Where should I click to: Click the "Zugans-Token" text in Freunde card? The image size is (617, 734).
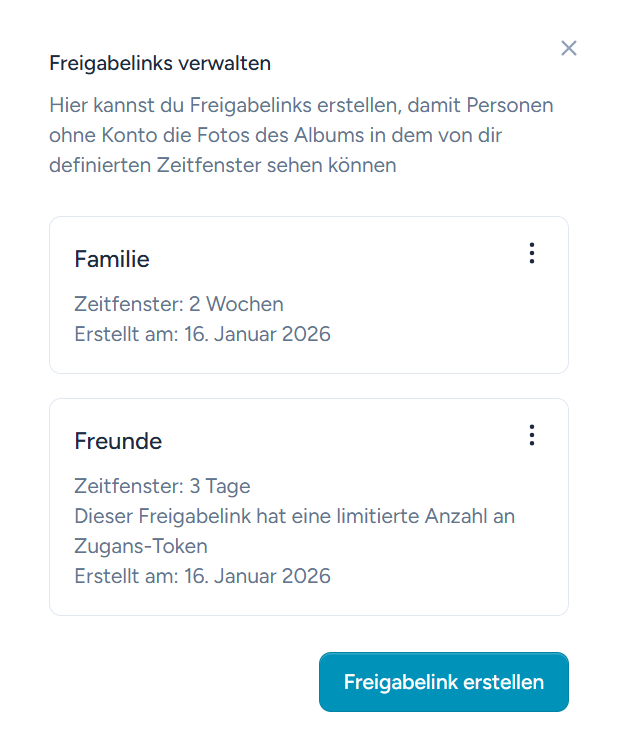[141, 546]
